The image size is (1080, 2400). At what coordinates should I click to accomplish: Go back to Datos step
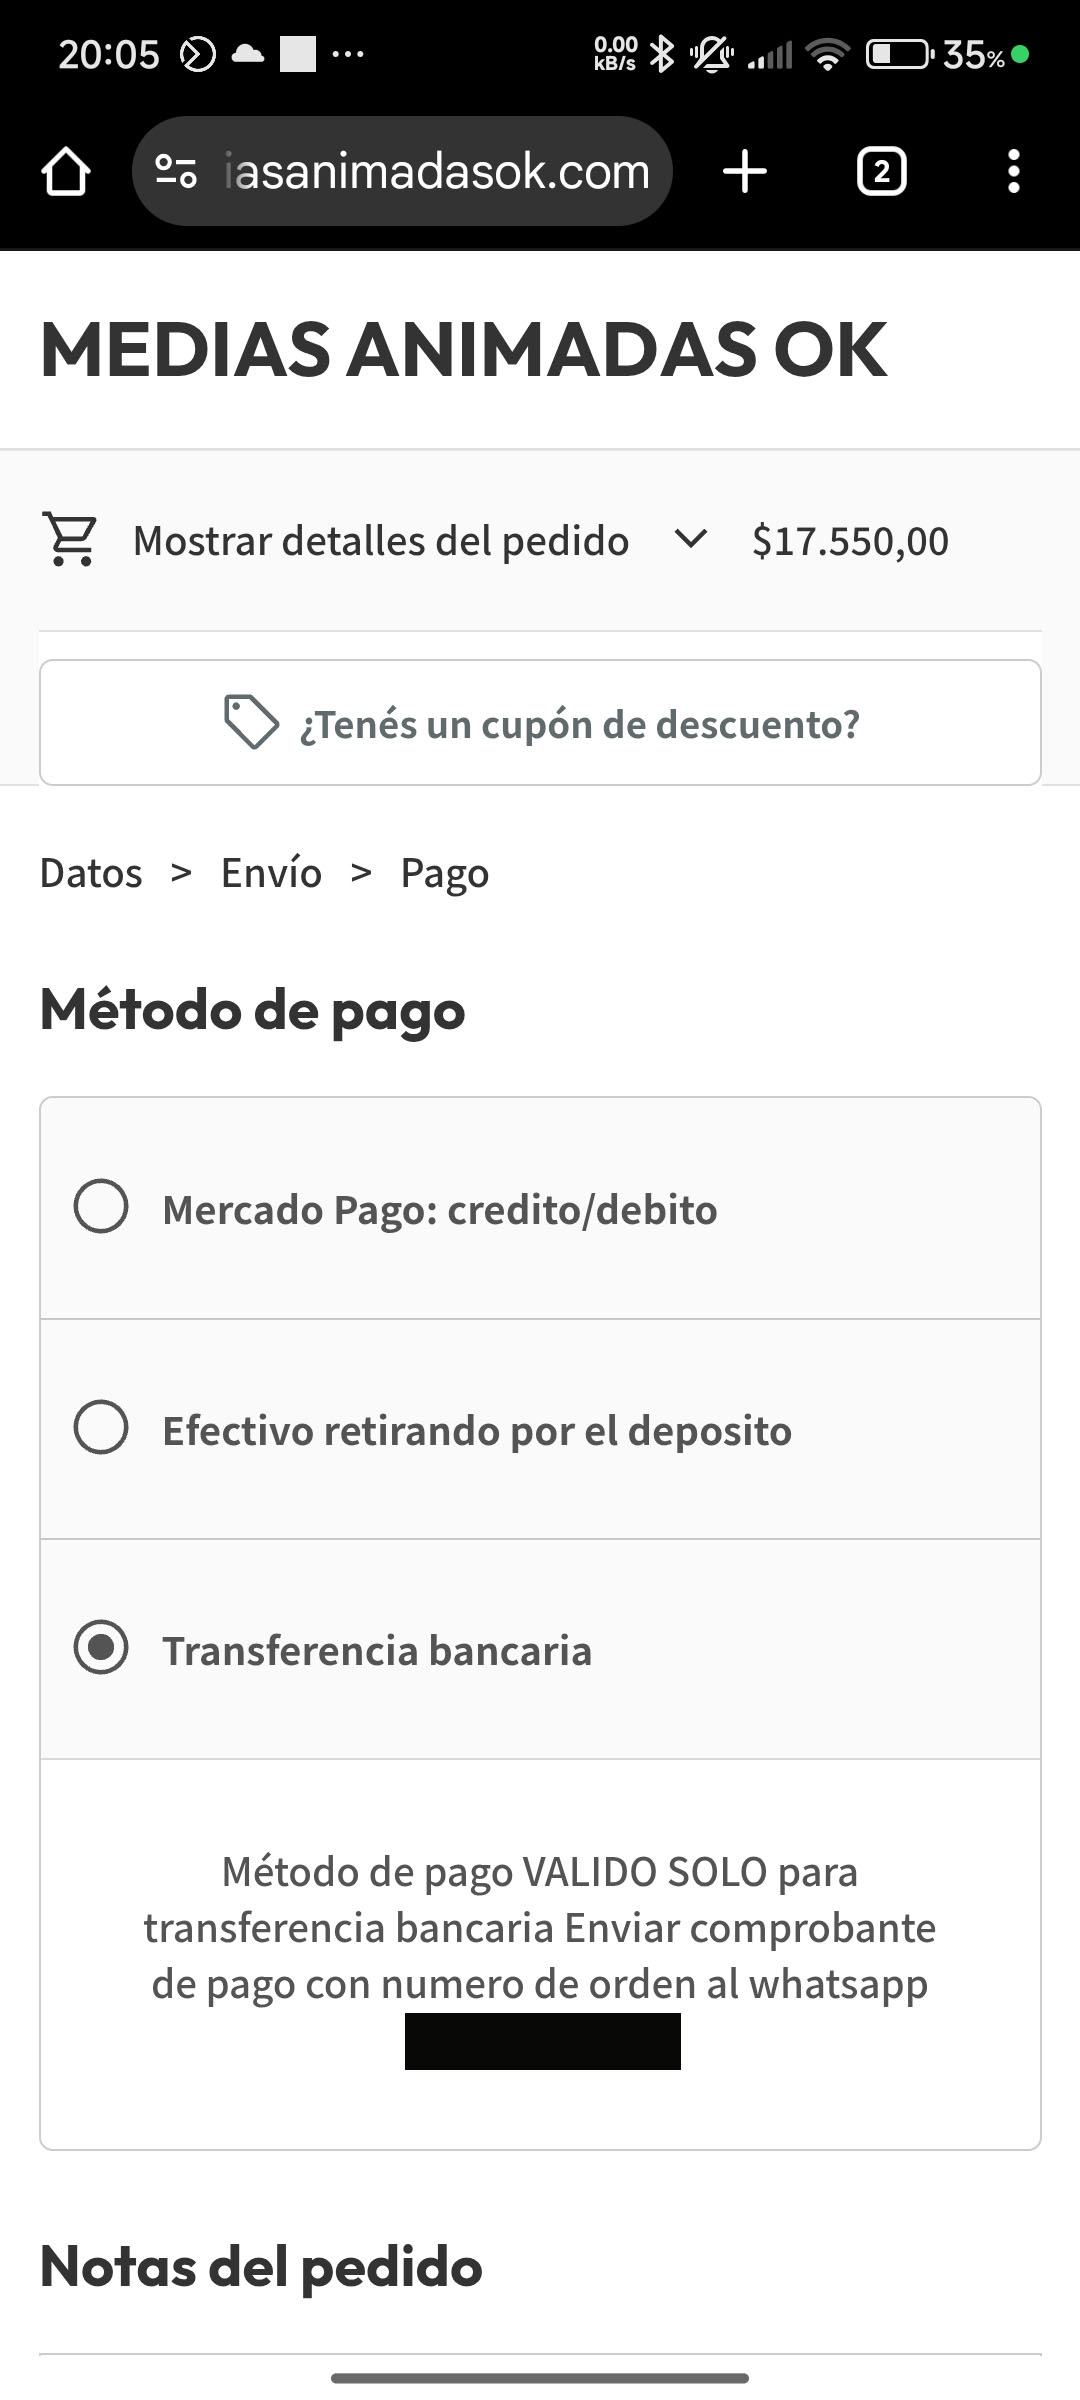pyautogui.click(x=91, y=873)
